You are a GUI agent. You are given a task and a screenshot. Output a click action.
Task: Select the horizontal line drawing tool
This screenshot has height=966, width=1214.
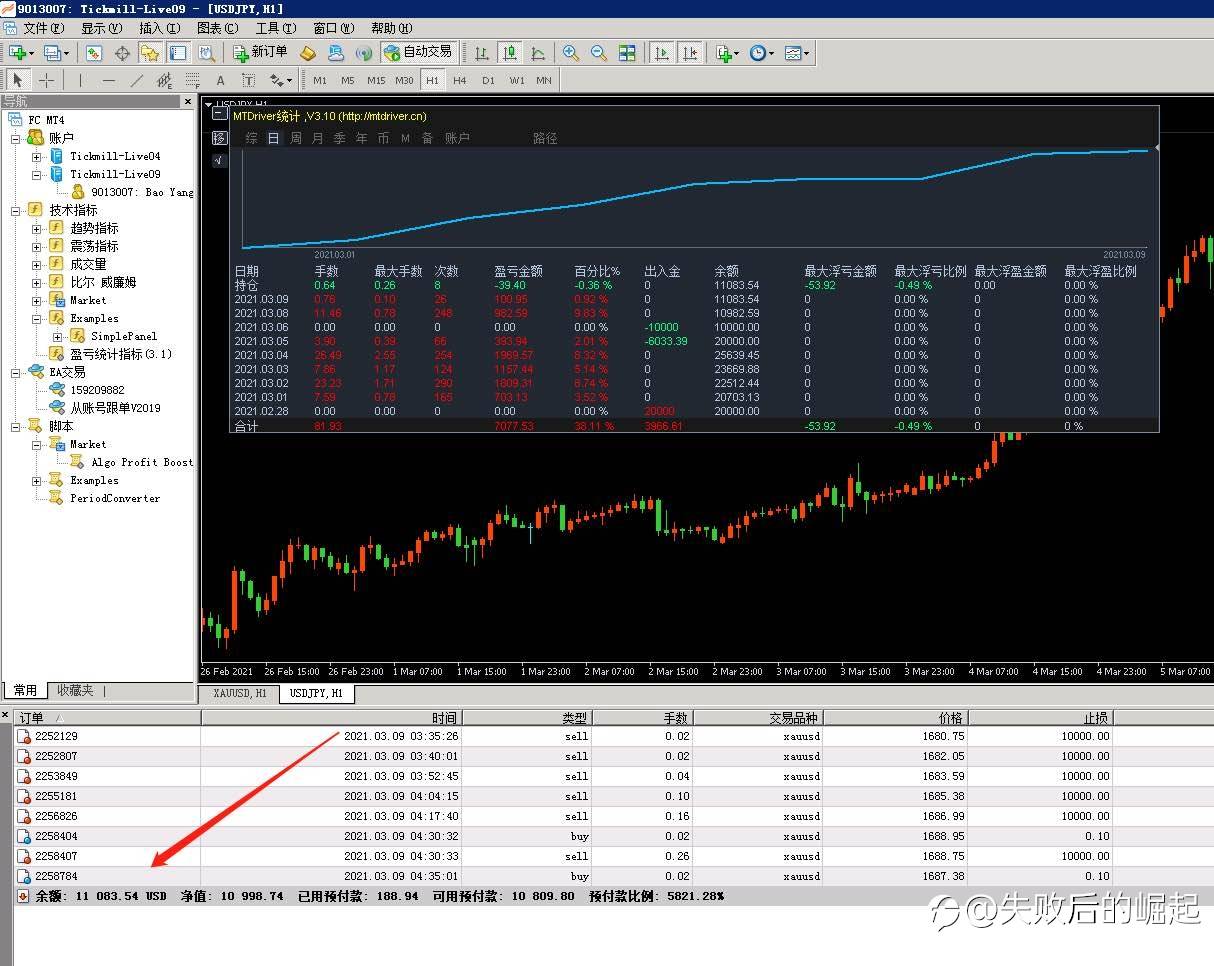coord(109,80)
